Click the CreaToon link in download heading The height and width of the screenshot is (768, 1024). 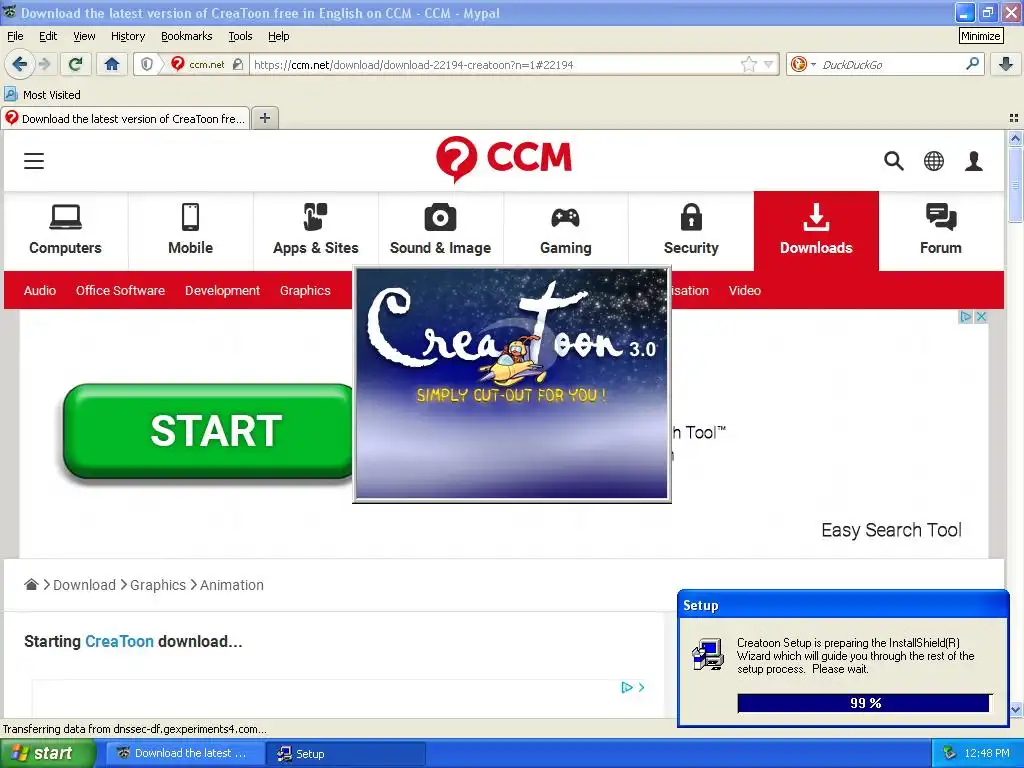point(120,641)
